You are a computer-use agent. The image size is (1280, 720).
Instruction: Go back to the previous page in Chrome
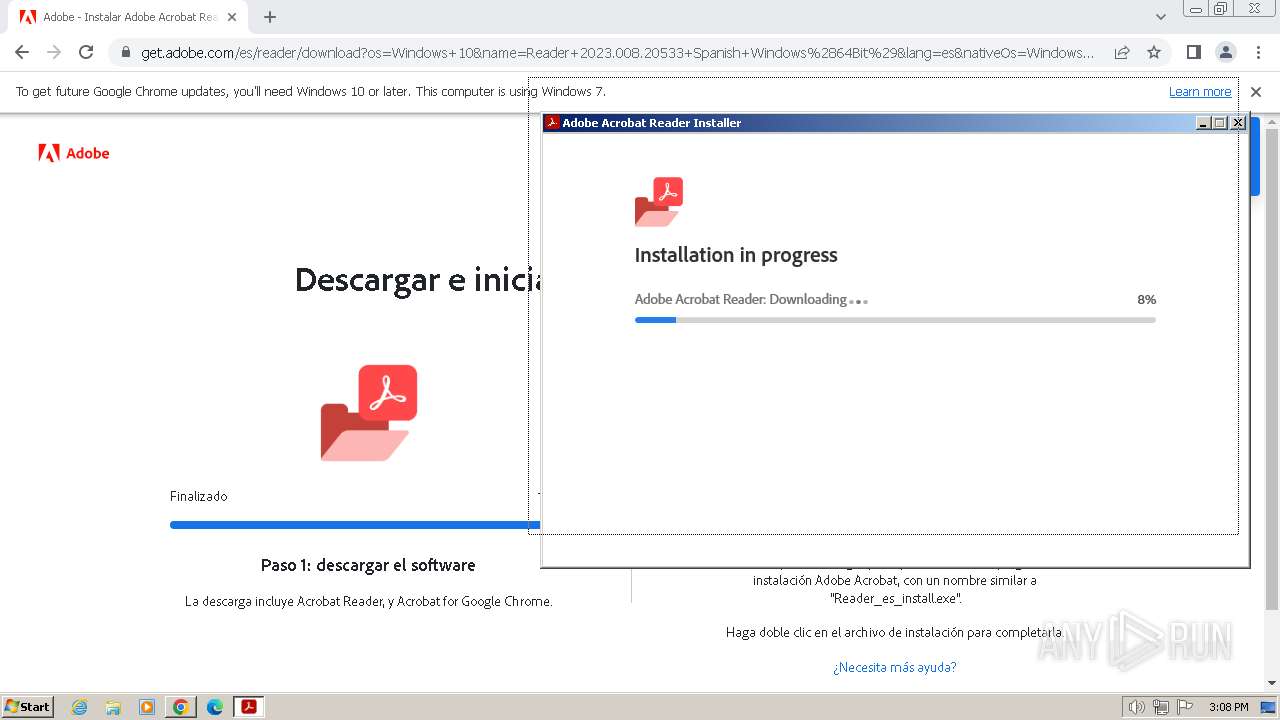tap(22, 52)
